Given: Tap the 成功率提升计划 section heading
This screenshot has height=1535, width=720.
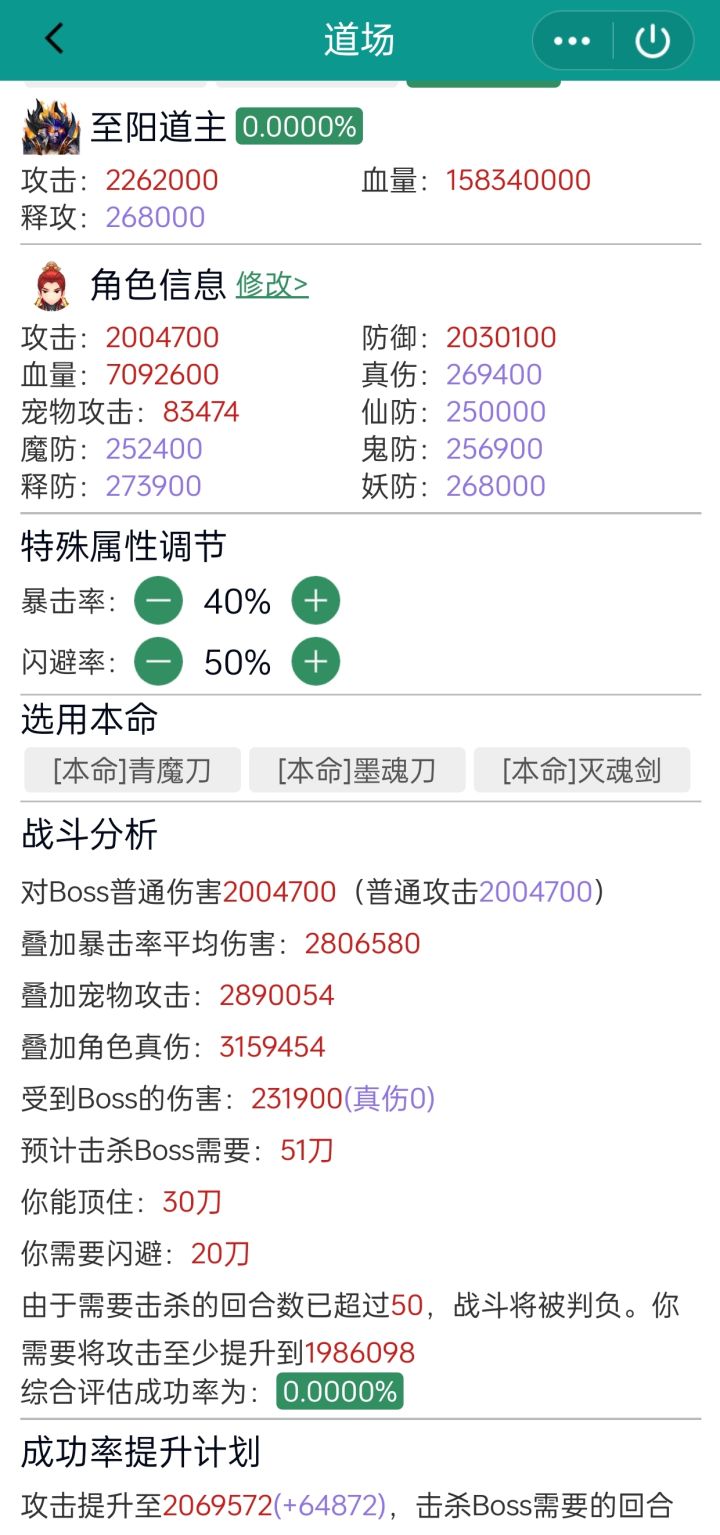Looking at the screenshot, I should [x=140, y=1452].
